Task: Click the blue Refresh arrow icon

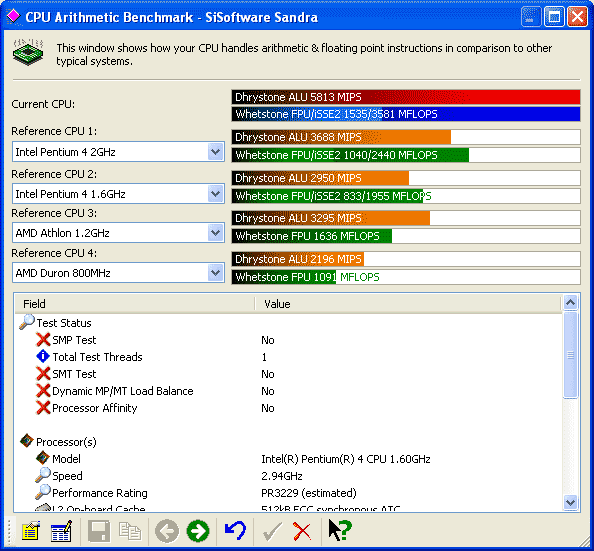Action: click(236, 531)
